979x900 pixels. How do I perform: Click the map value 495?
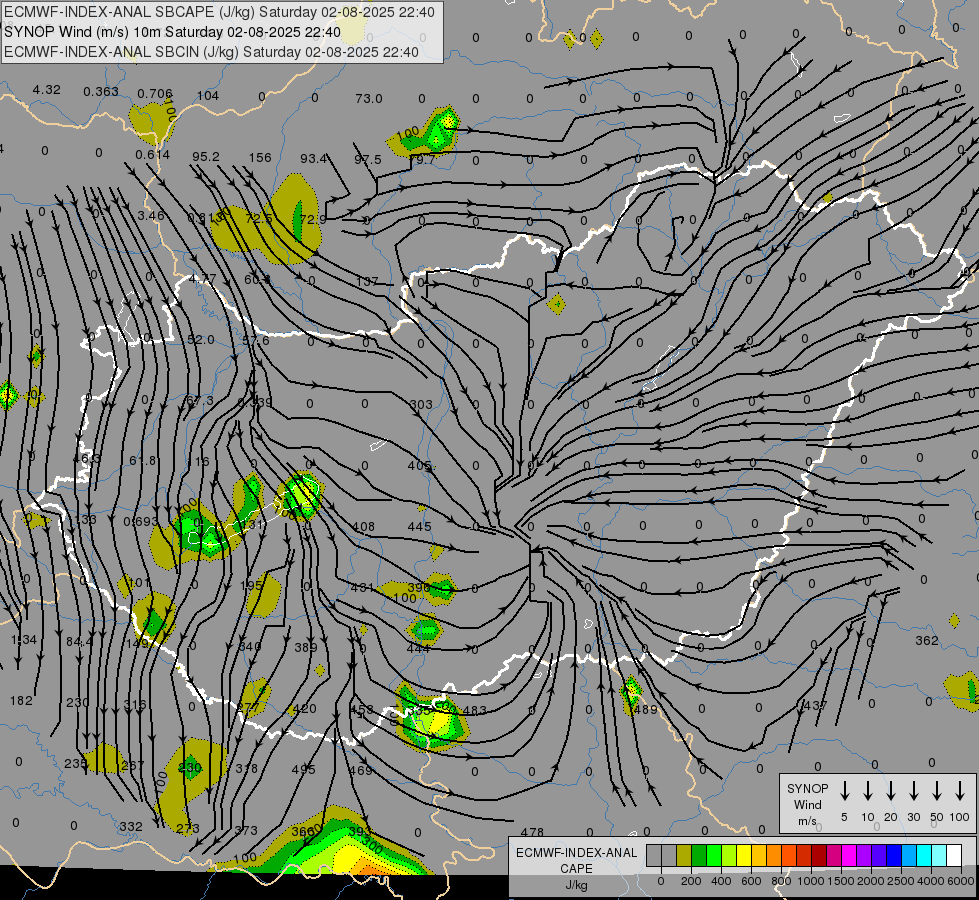click(303, 770)
